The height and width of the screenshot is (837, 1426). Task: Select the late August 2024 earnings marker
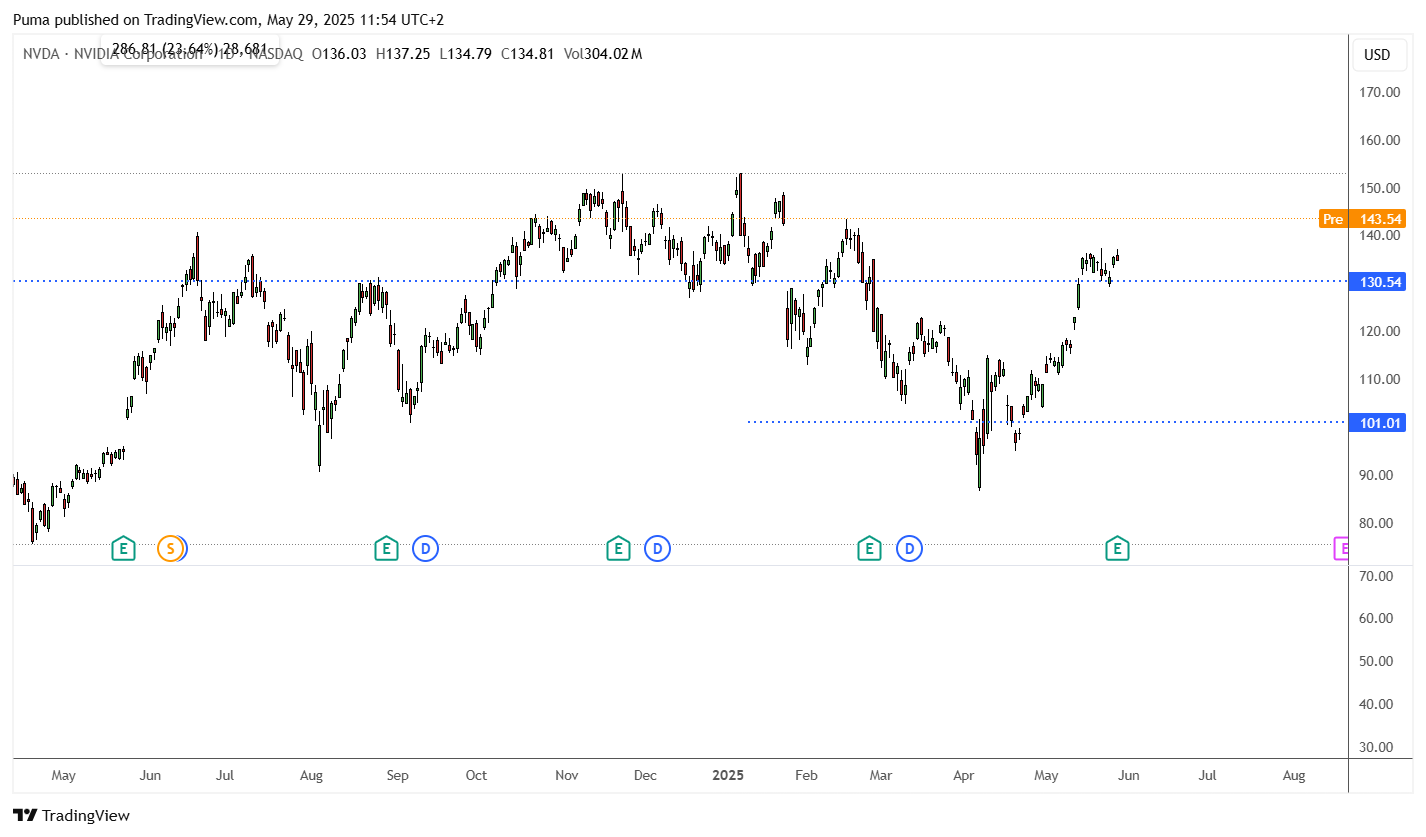(386, 548)
